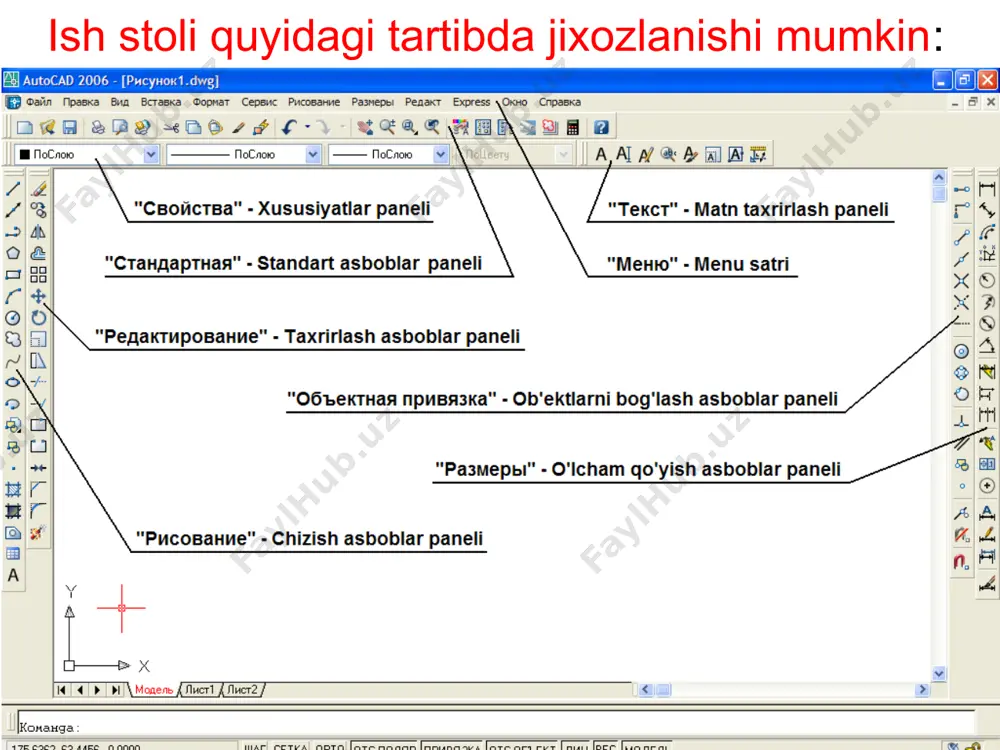Select the Fillet tool
Screen dimensions: 1000x750
coord(39,511)
